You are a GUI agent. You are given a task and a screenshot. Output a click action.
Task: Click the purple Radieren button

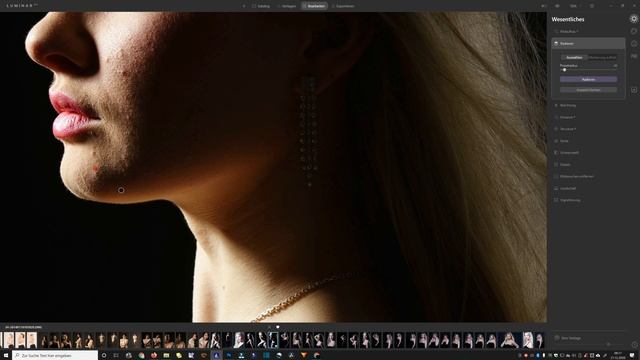(x=588, y=80)
